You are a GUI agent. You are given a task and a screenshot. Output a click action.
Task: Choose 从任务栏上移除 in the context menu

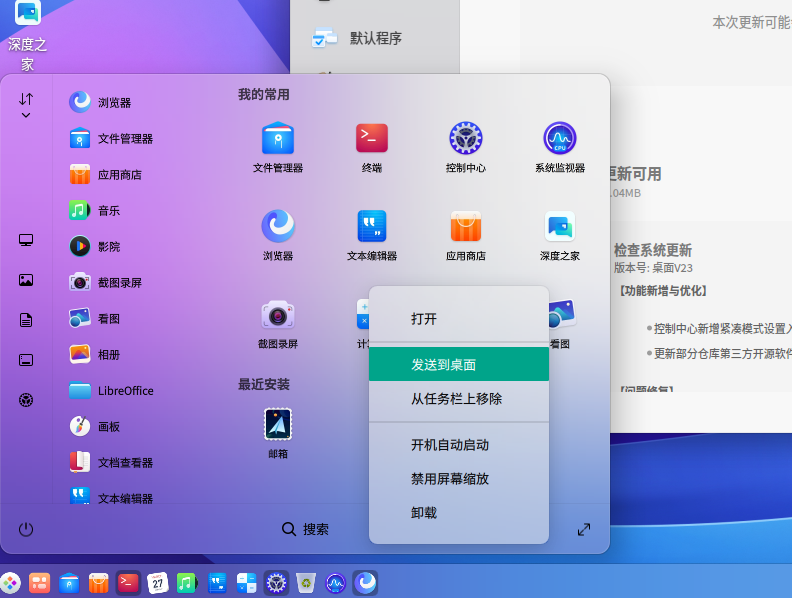coord(459,398)
